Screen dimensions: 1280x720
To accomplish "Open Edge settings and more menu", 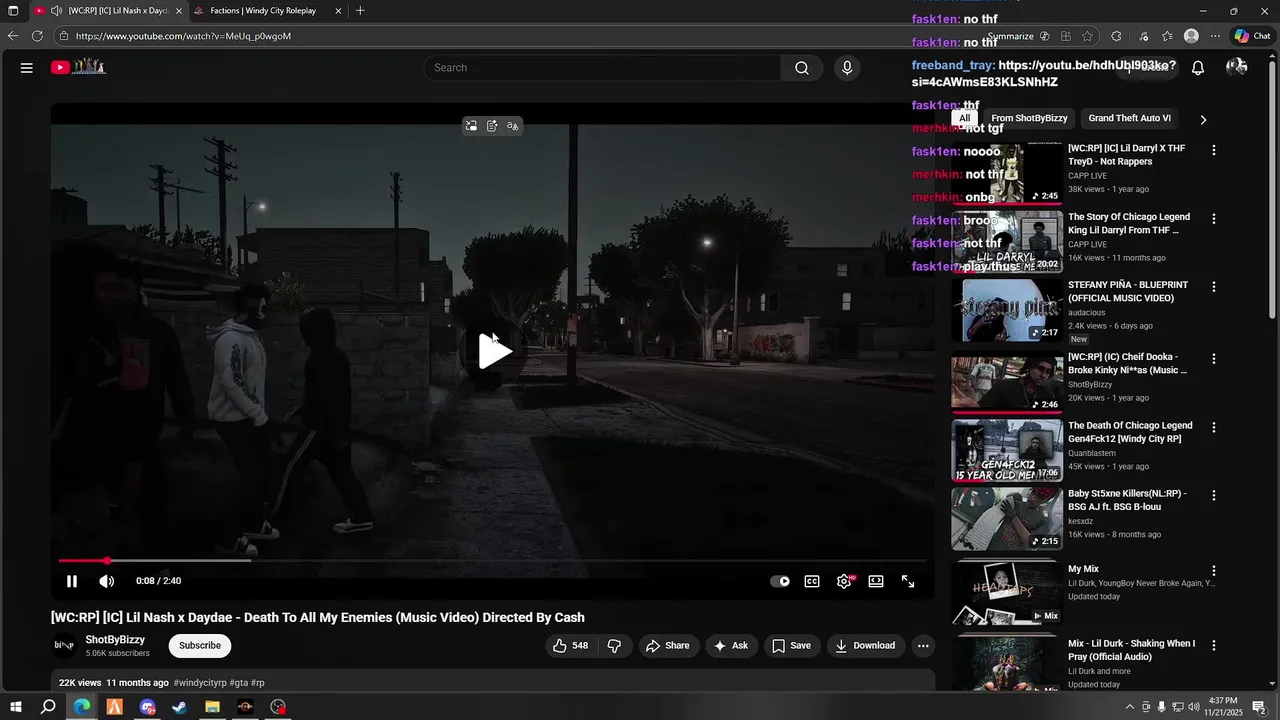I will (1215, 36).
